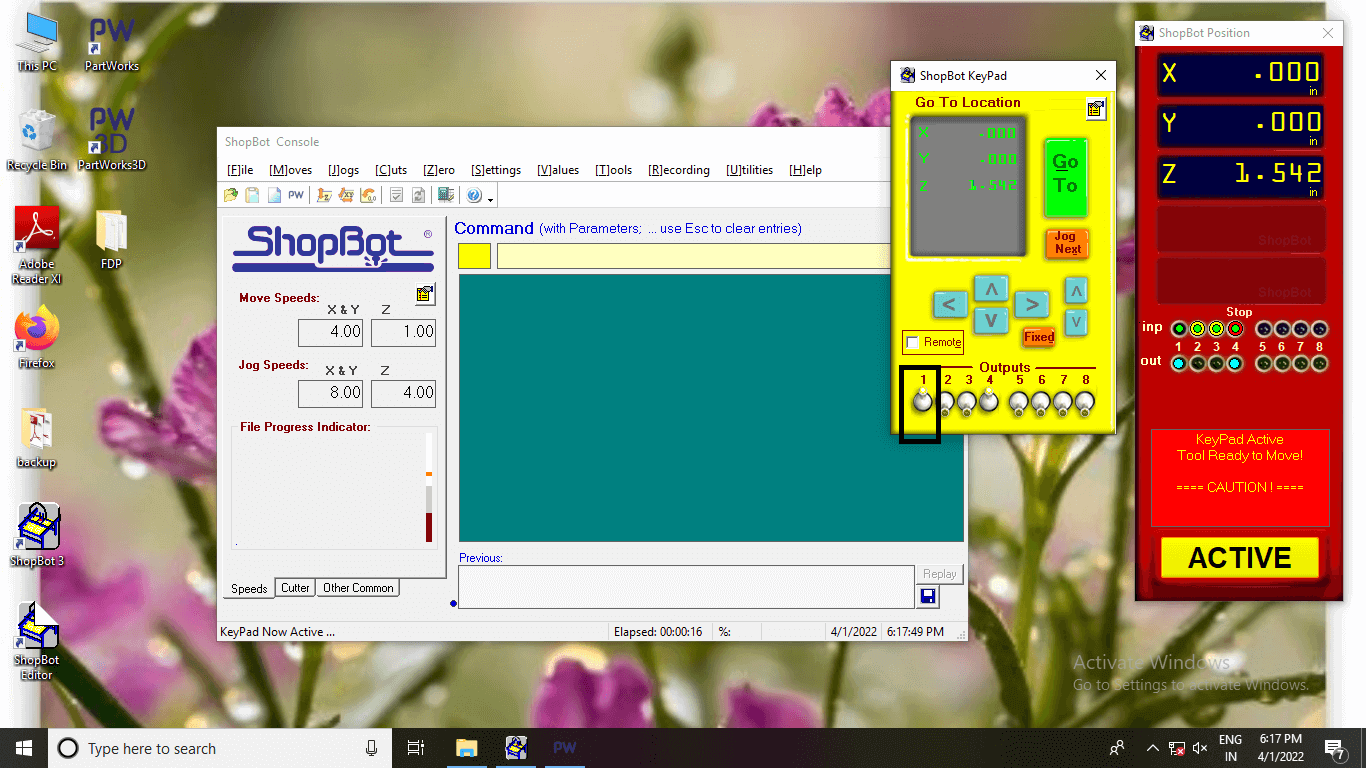The image size is (1366, 768).
Task: Switch to the Other Common tab
Action: pos(358,588)
